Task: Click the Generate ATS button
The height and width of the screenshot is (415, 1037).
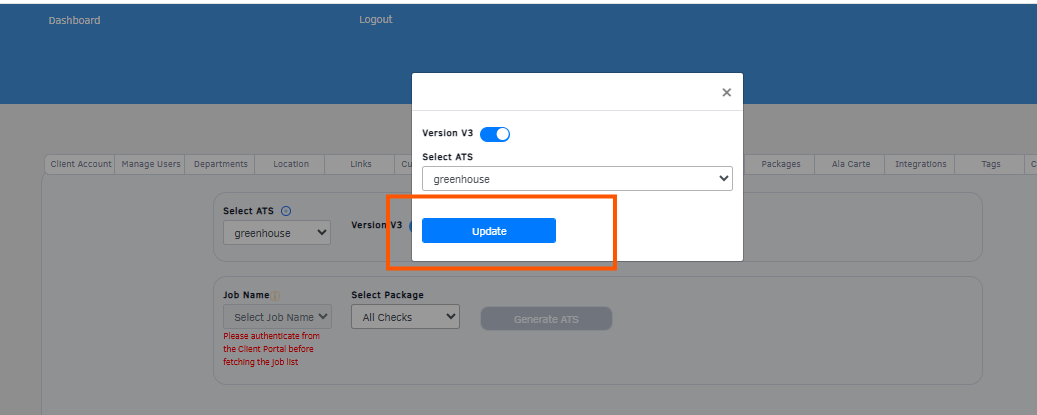Action: (546, 319)
